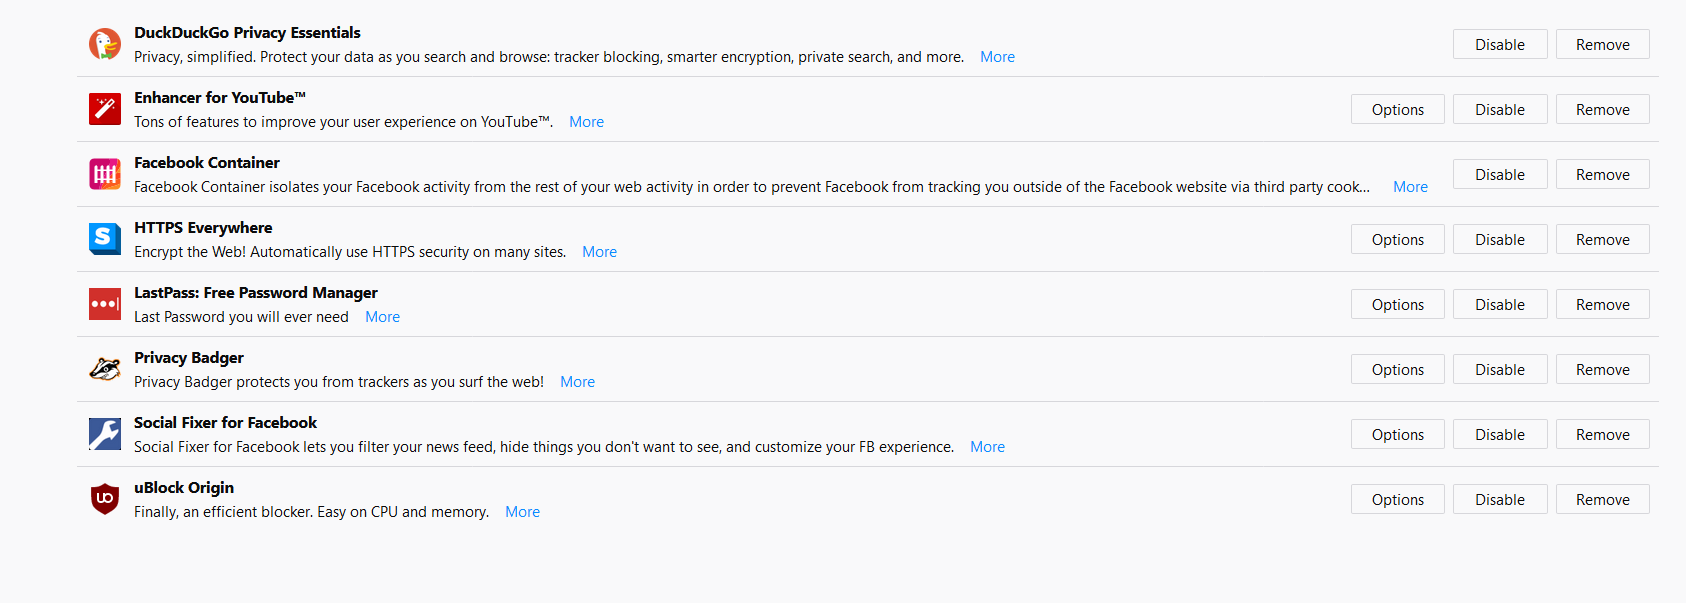Viewport: 1686px width, 603px height.
Task: Open the More link for uBlock Origin
Action: [x=522, y=512]
